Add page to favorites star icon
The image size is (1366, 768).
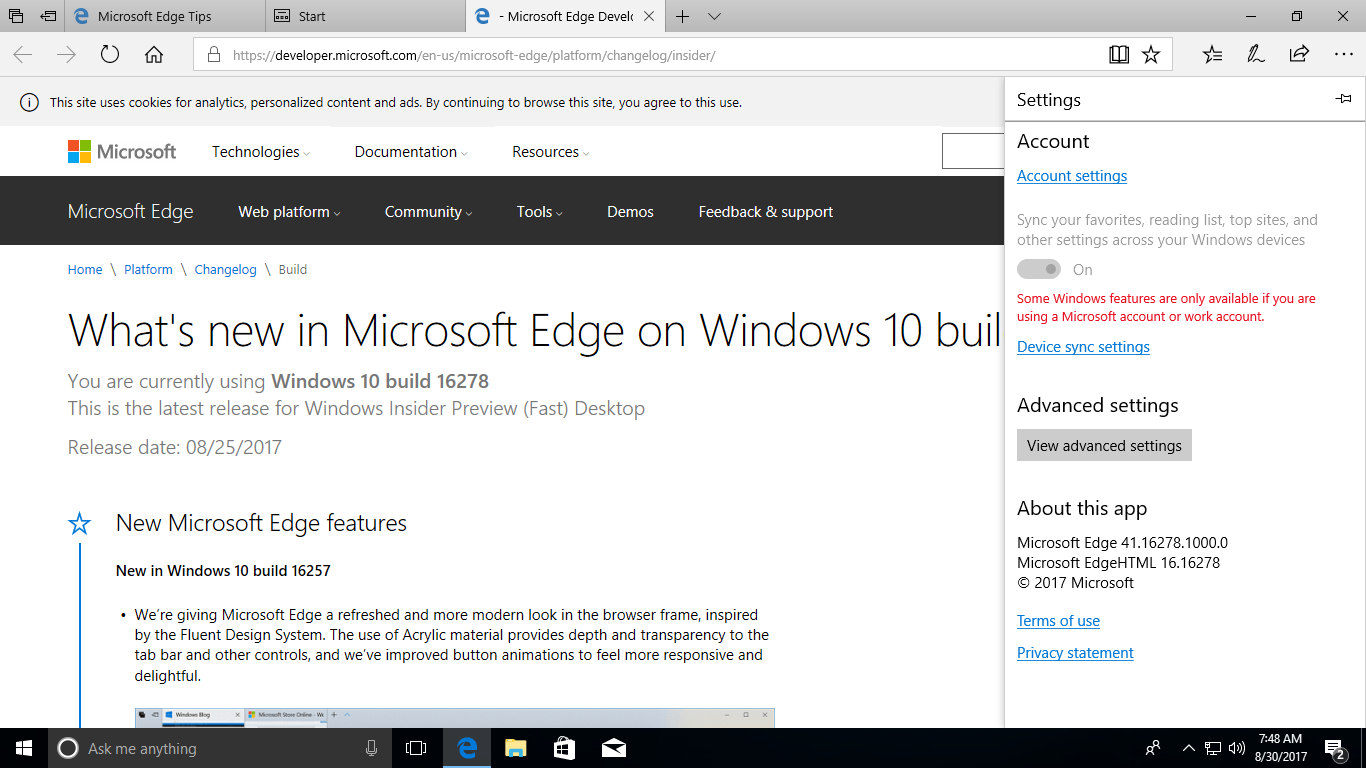click(1151, 55)
